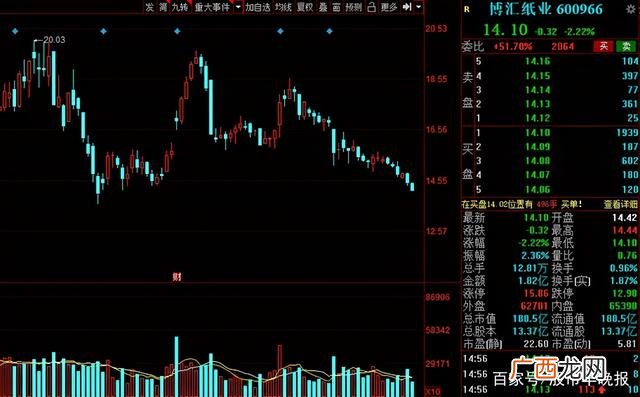
Task: Click the tallest cyan volume bar
Action: point(177,366)
